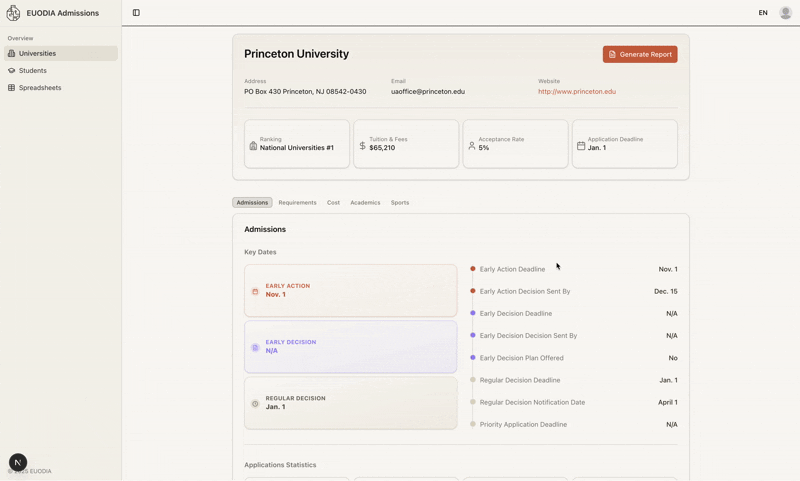The image size is (800, 481).
Task: Select the Early Action Nov. 1 card
Action: pyautogui.click(x=351, y=290)
